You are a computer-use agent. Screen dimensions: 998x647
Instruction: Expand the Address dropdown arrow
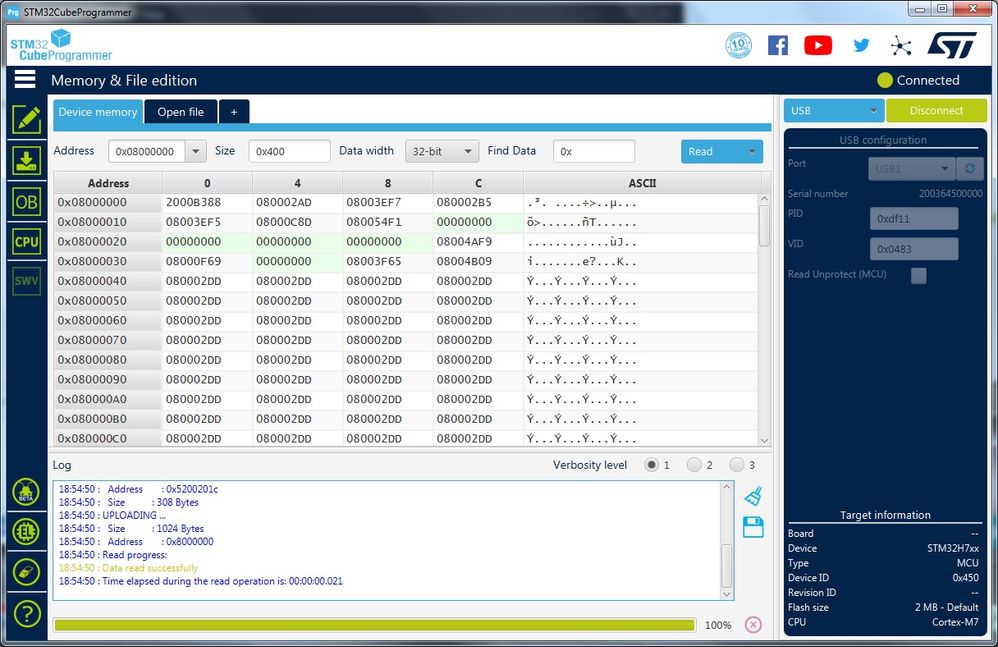pyautogui.click(x=195, y=151)
